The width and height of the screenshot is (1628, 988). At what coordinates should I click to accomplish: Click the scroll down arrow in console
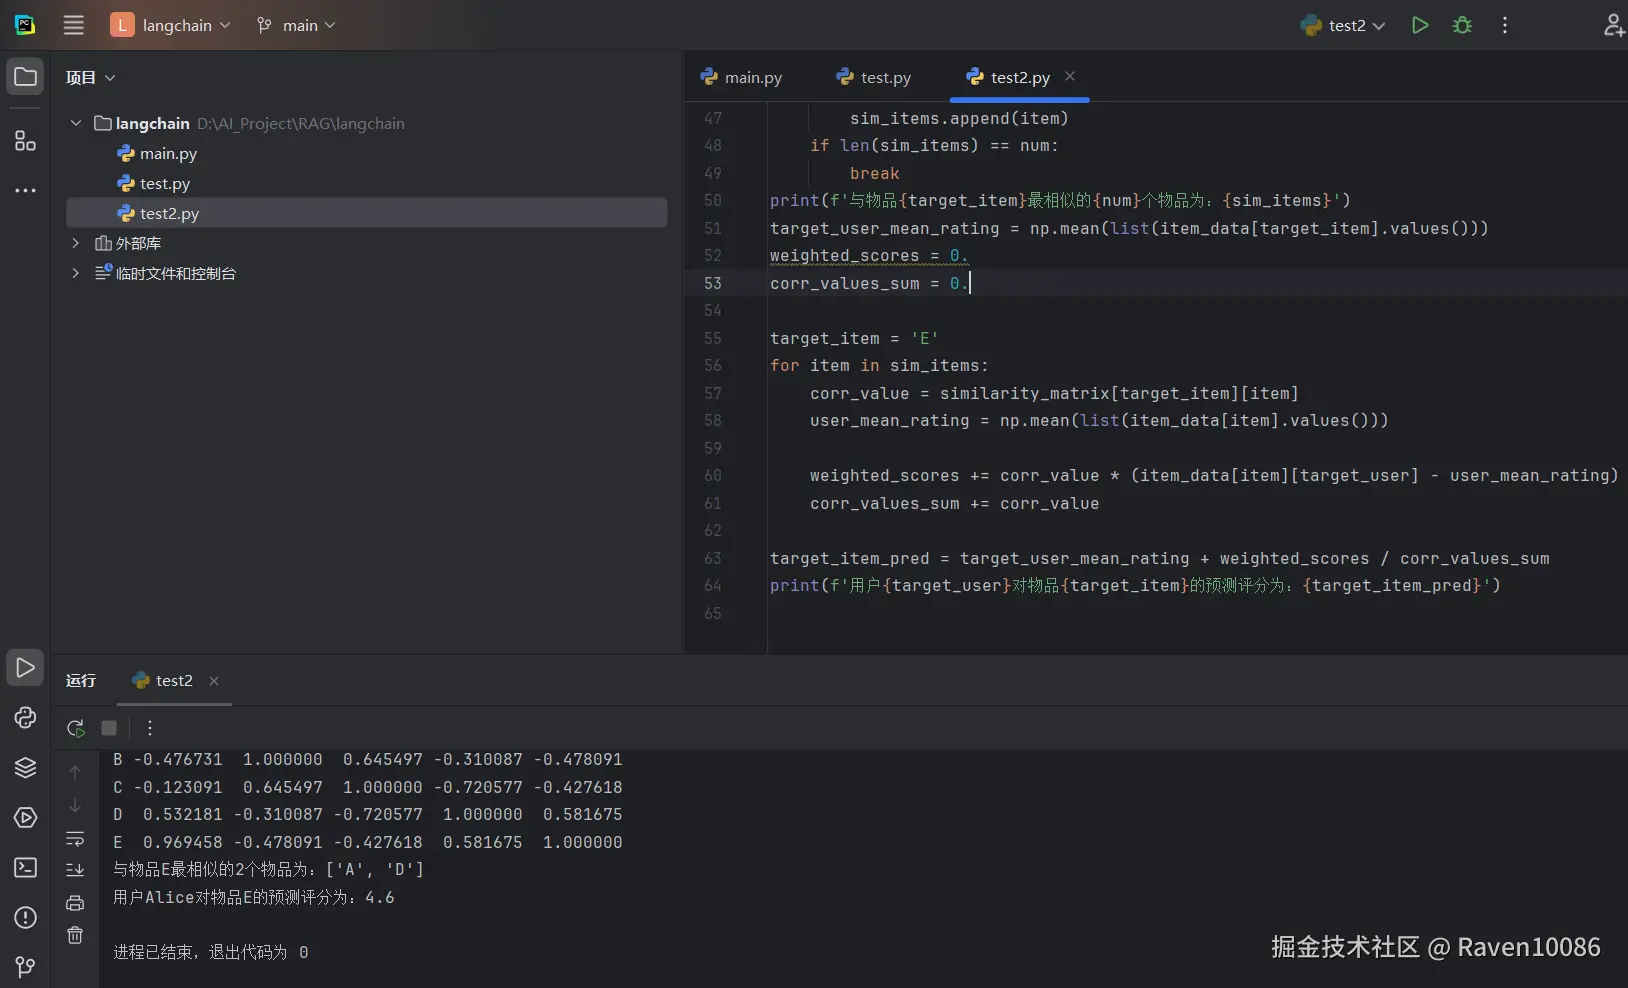click(75, 805)
